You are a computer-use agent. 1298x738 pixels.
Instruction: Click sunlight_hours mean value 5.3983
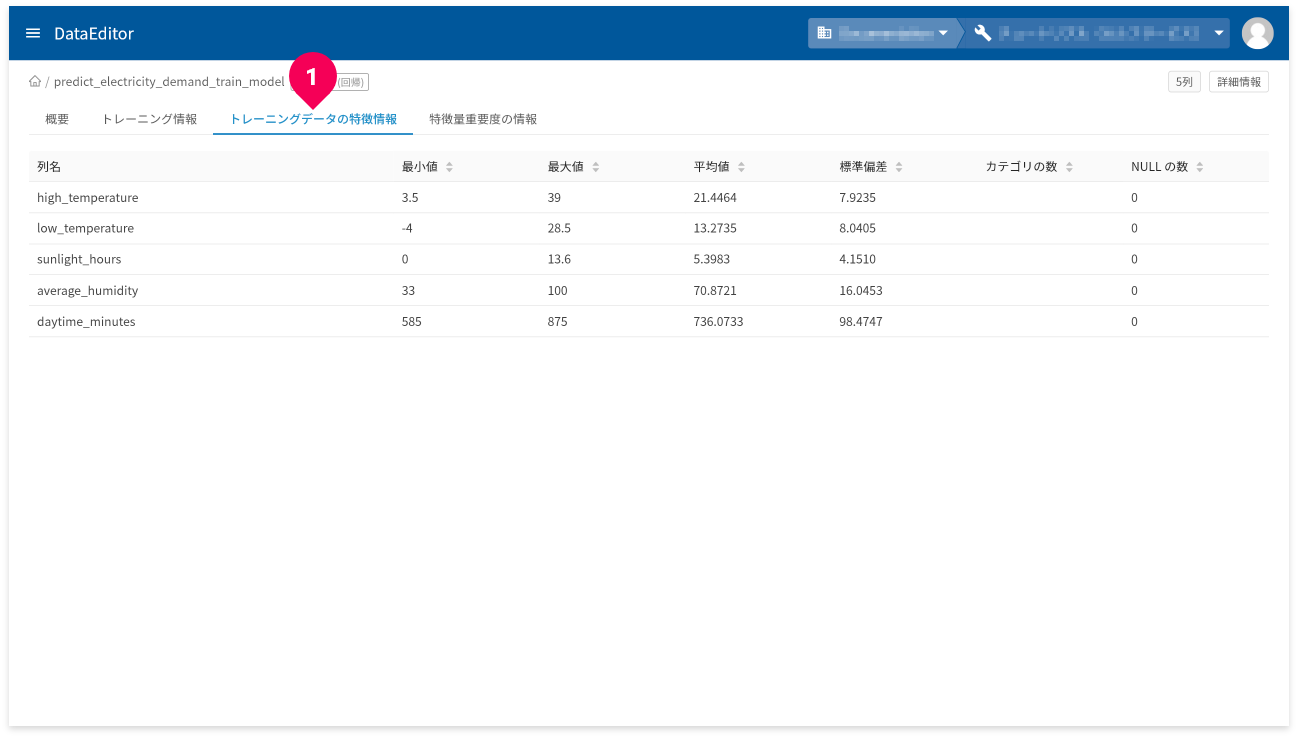(712, 260)
